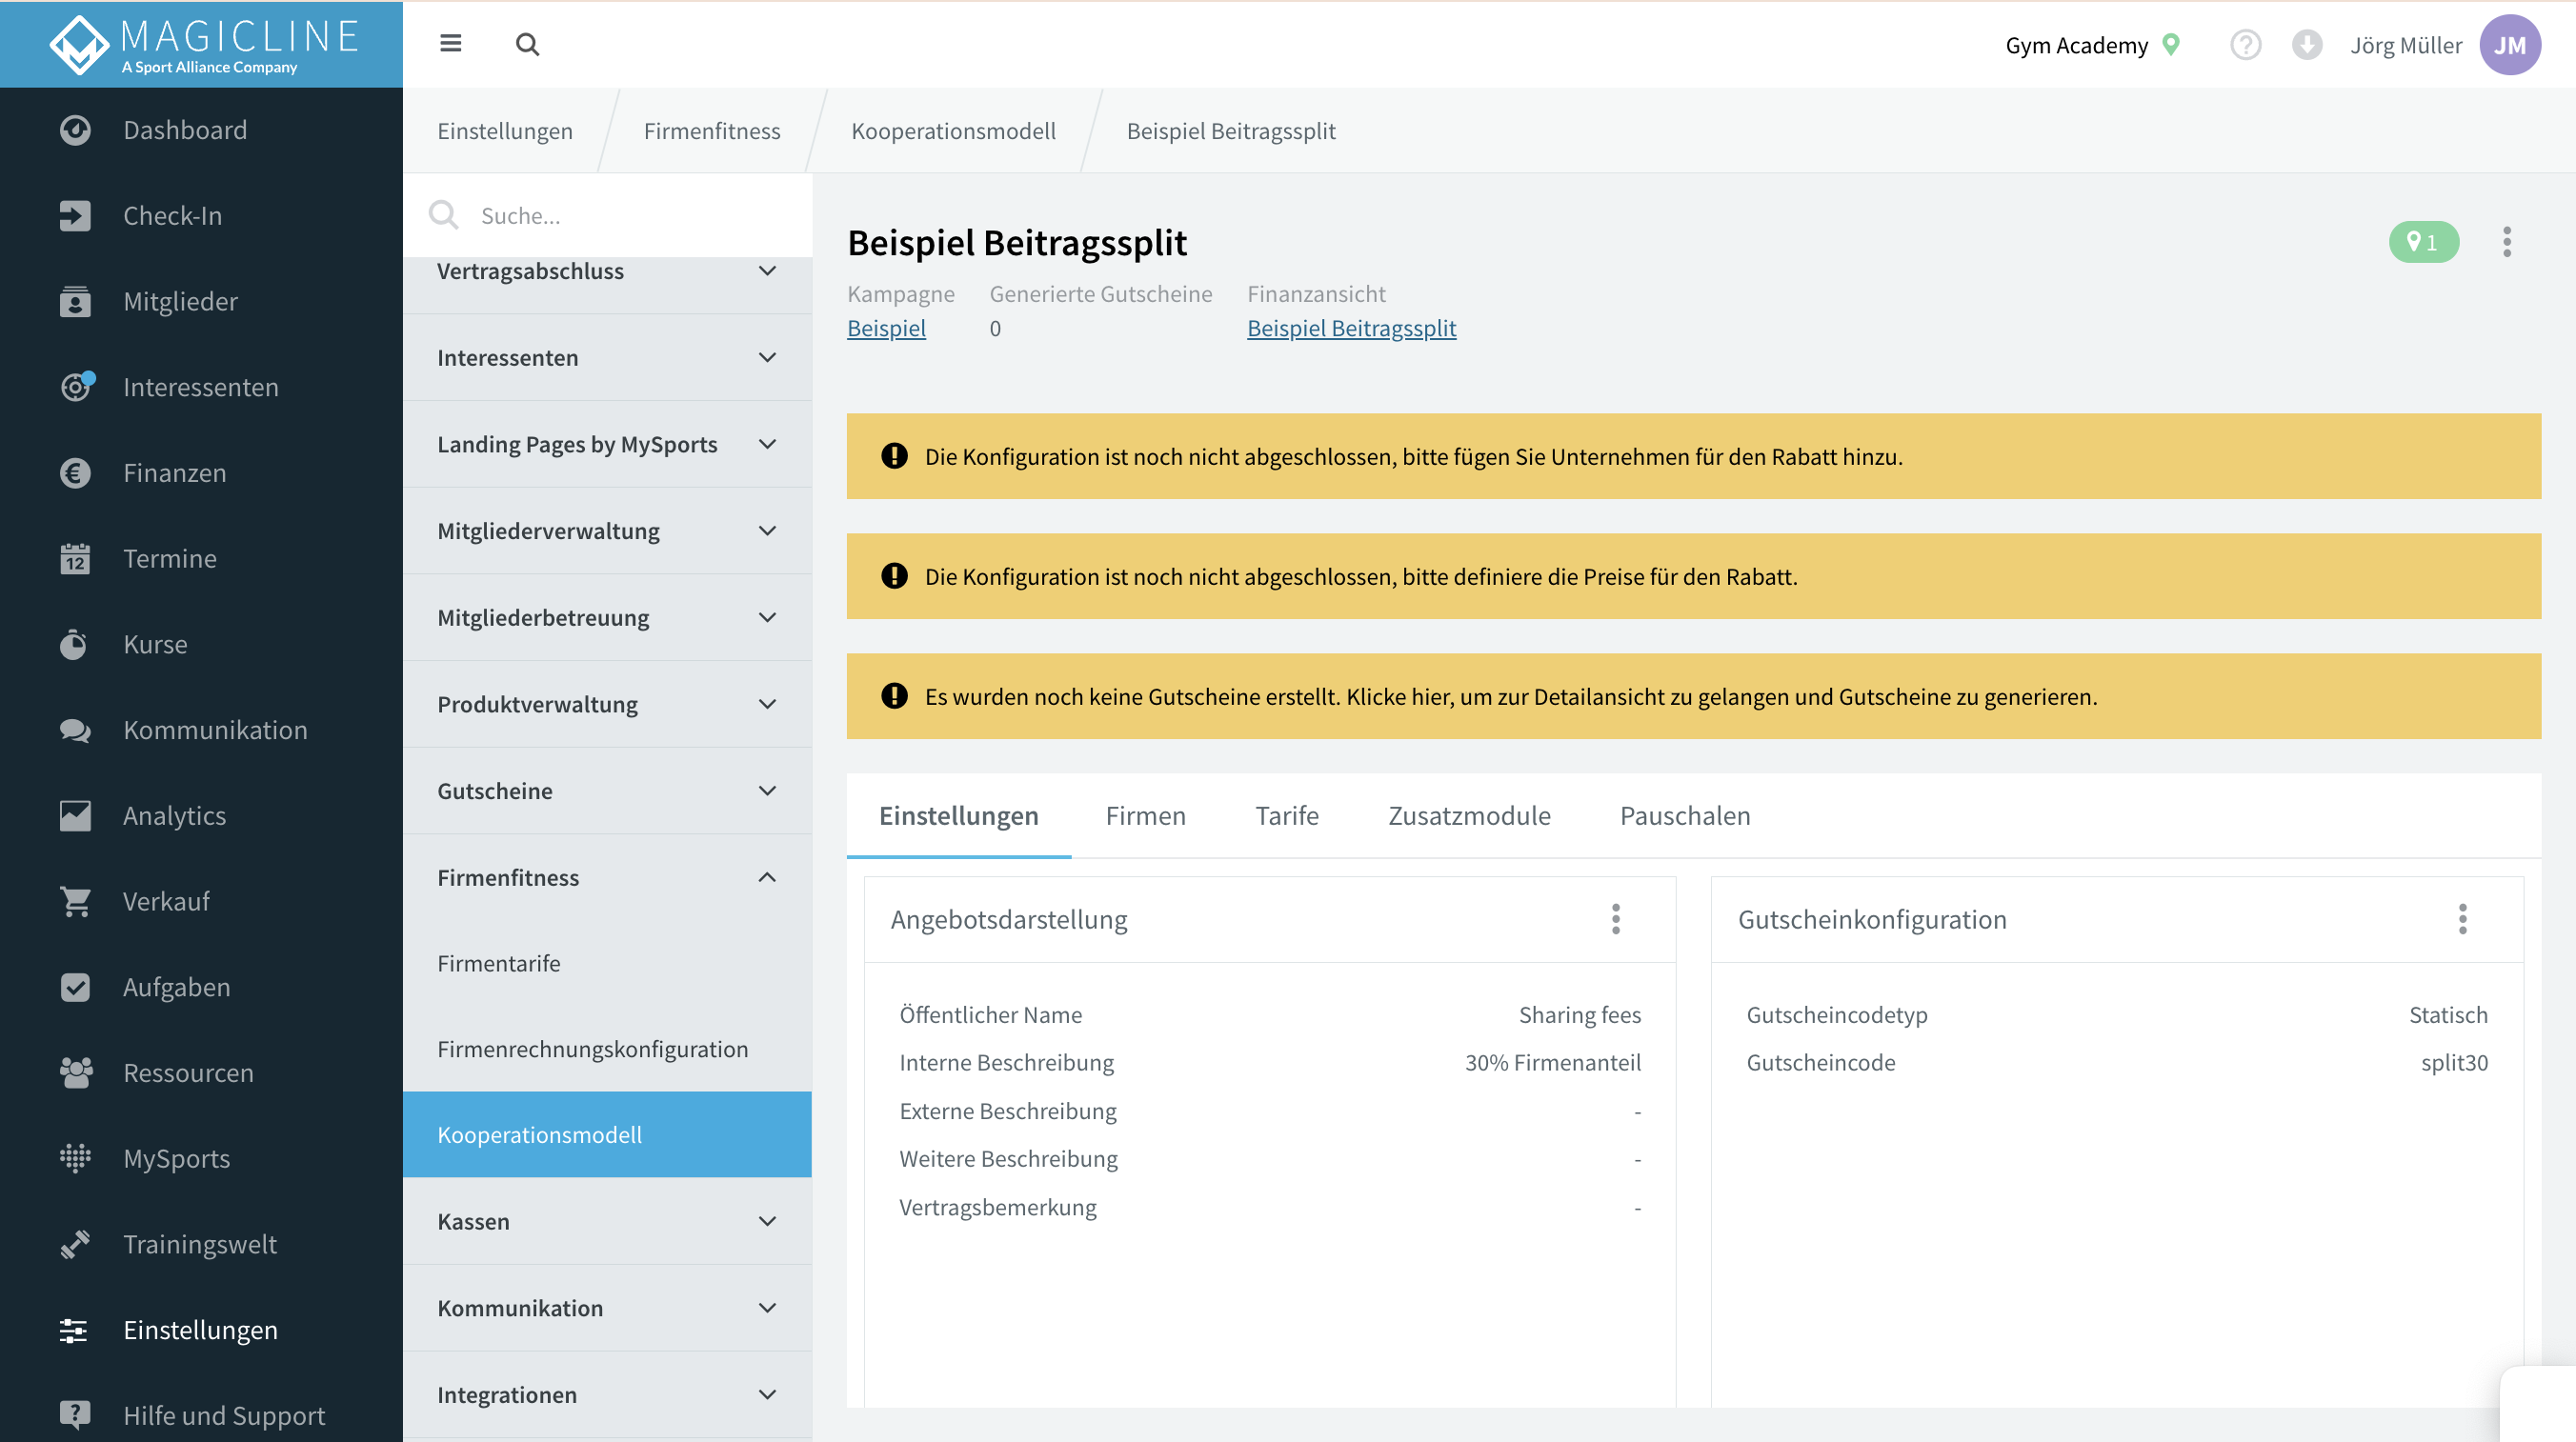2576x1442 pixels.
Task: Open three-dot menu beside Beispiel Beitragssplit title
Action: point(2506,242)
